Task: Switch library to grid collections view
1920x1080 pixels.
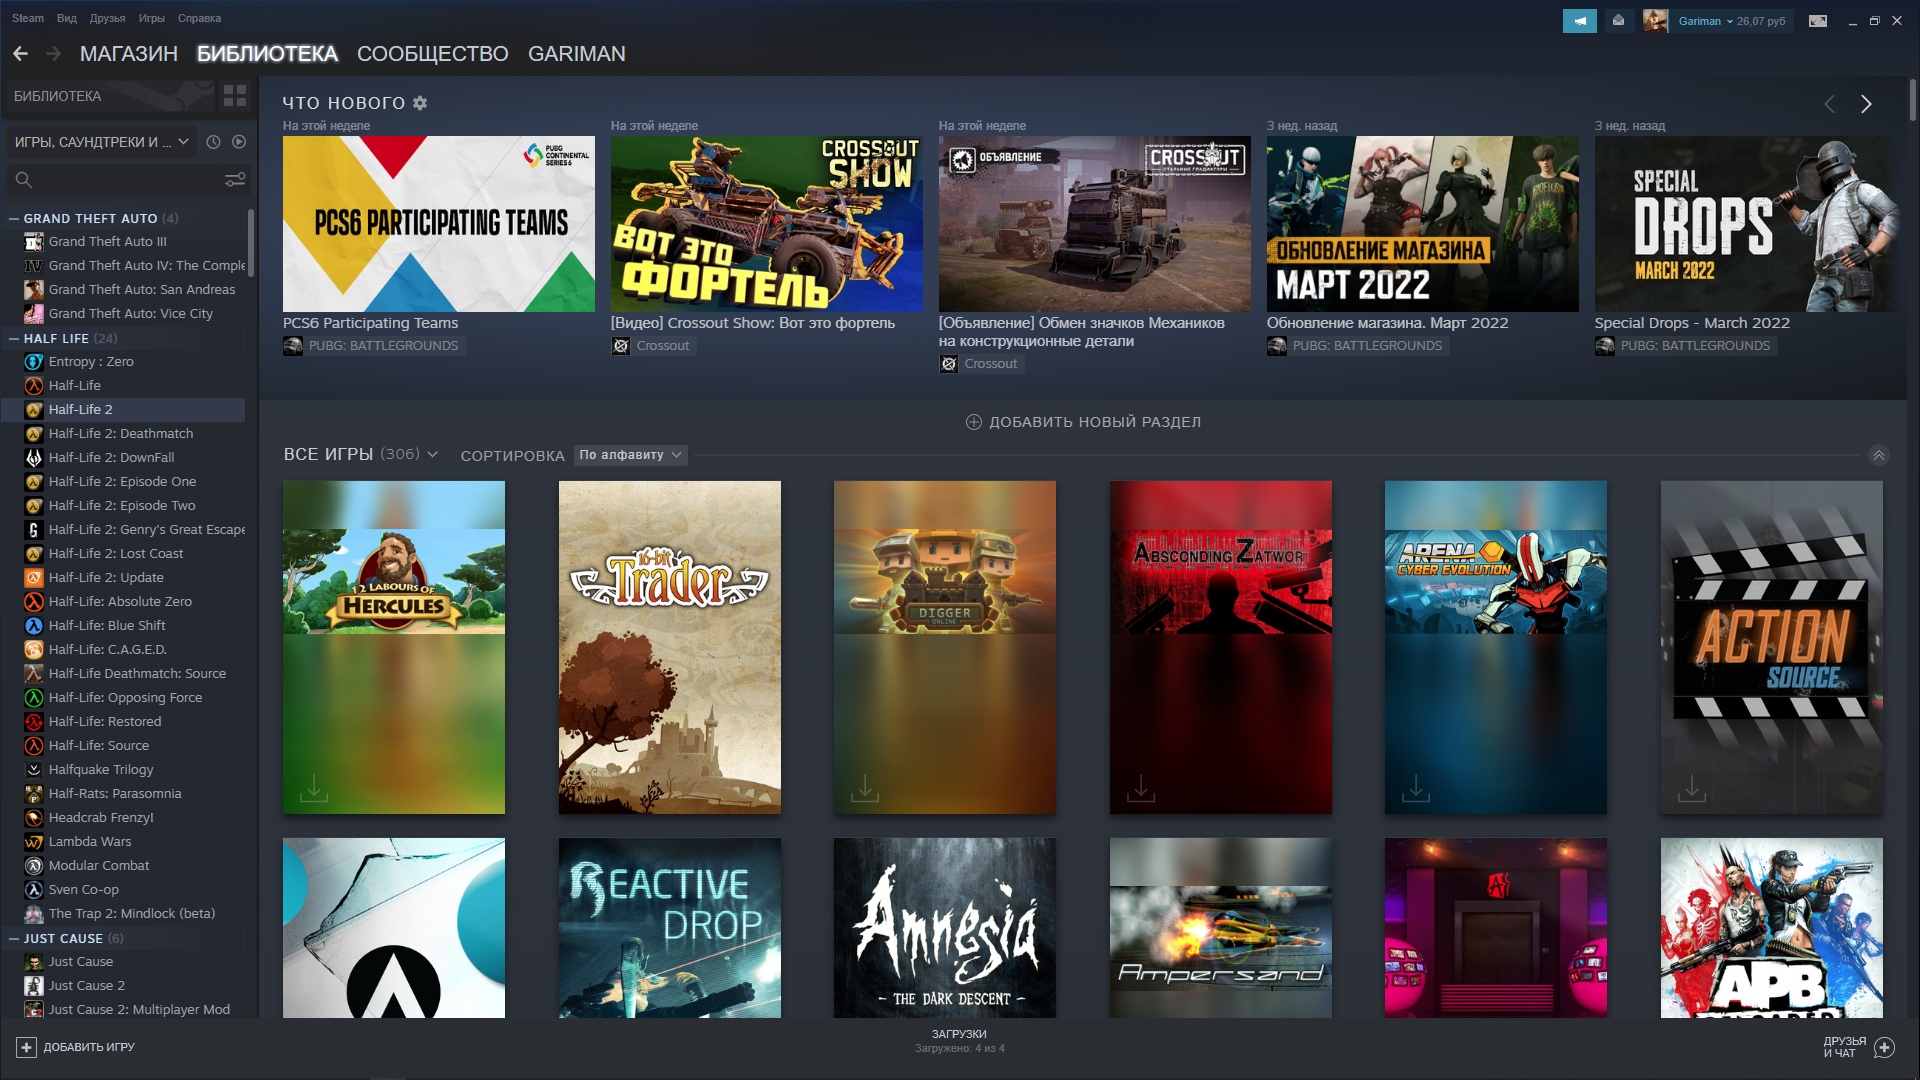Action: 235,96
